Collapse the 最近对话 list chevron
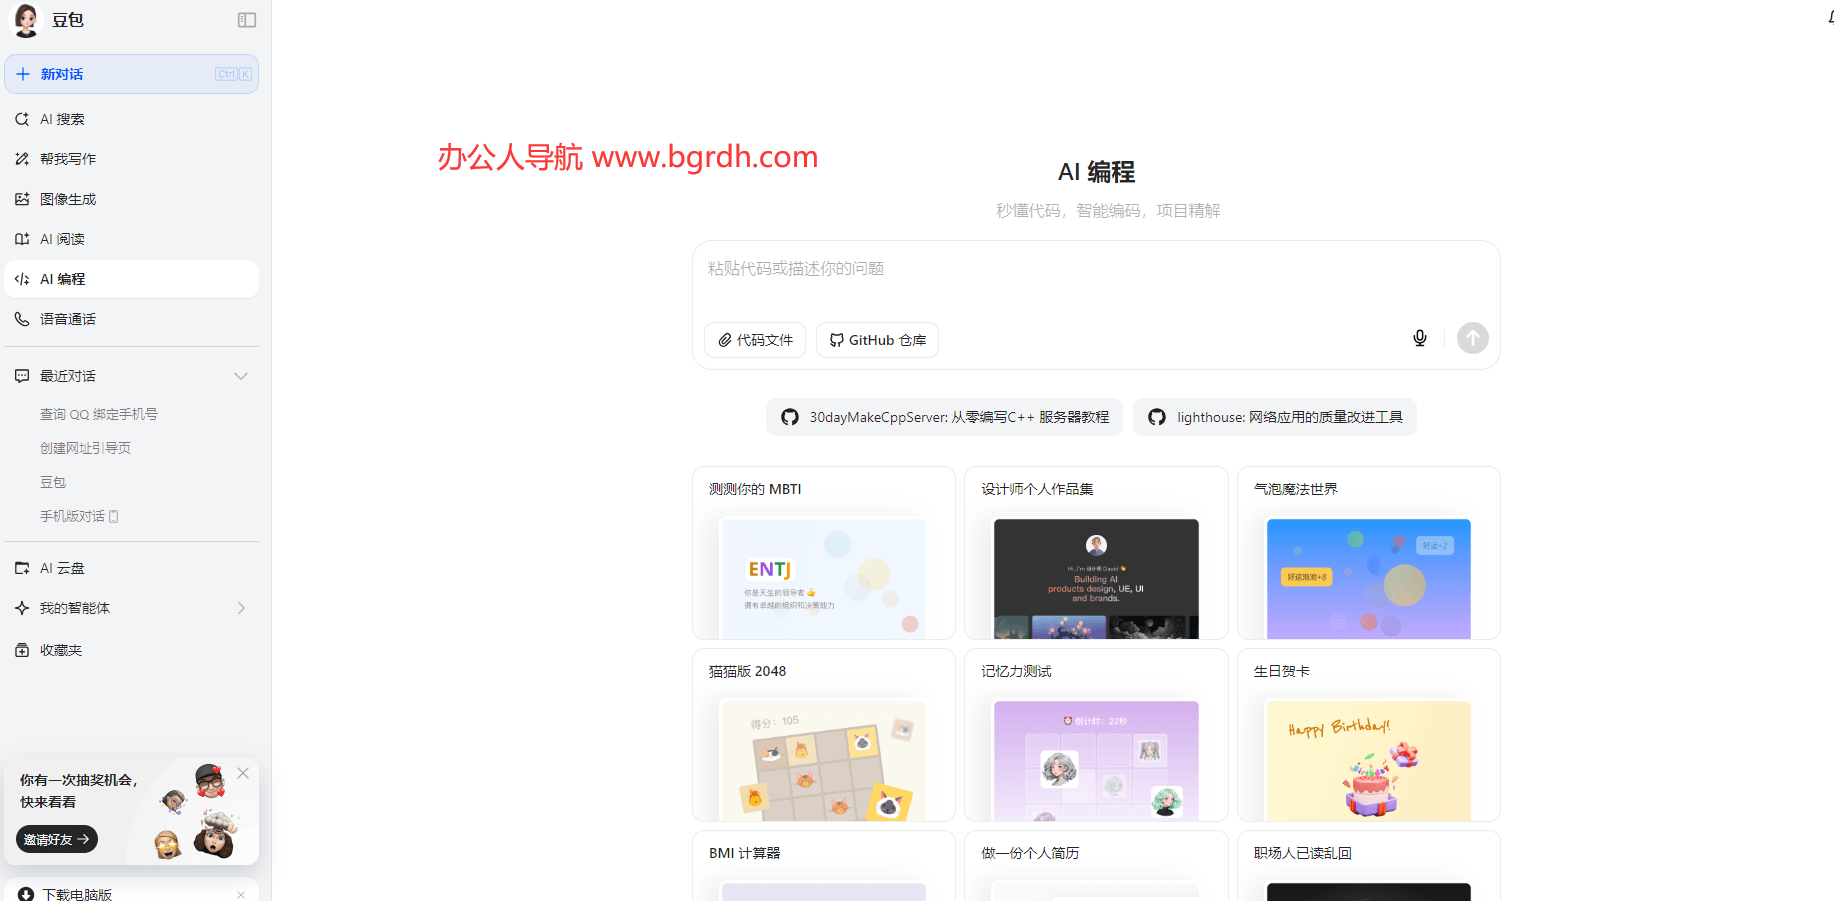The width and height of the screenshot is (1834, 901). 241,376
